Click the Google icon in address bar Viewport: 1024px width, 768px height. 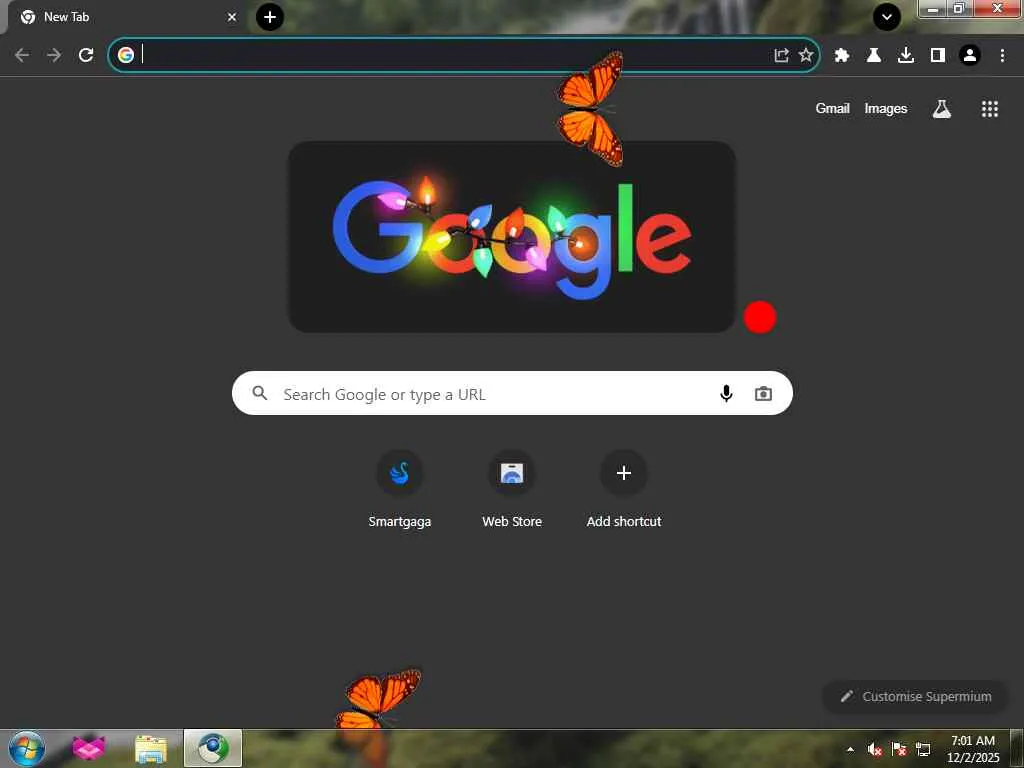click(x=126, y=55)
